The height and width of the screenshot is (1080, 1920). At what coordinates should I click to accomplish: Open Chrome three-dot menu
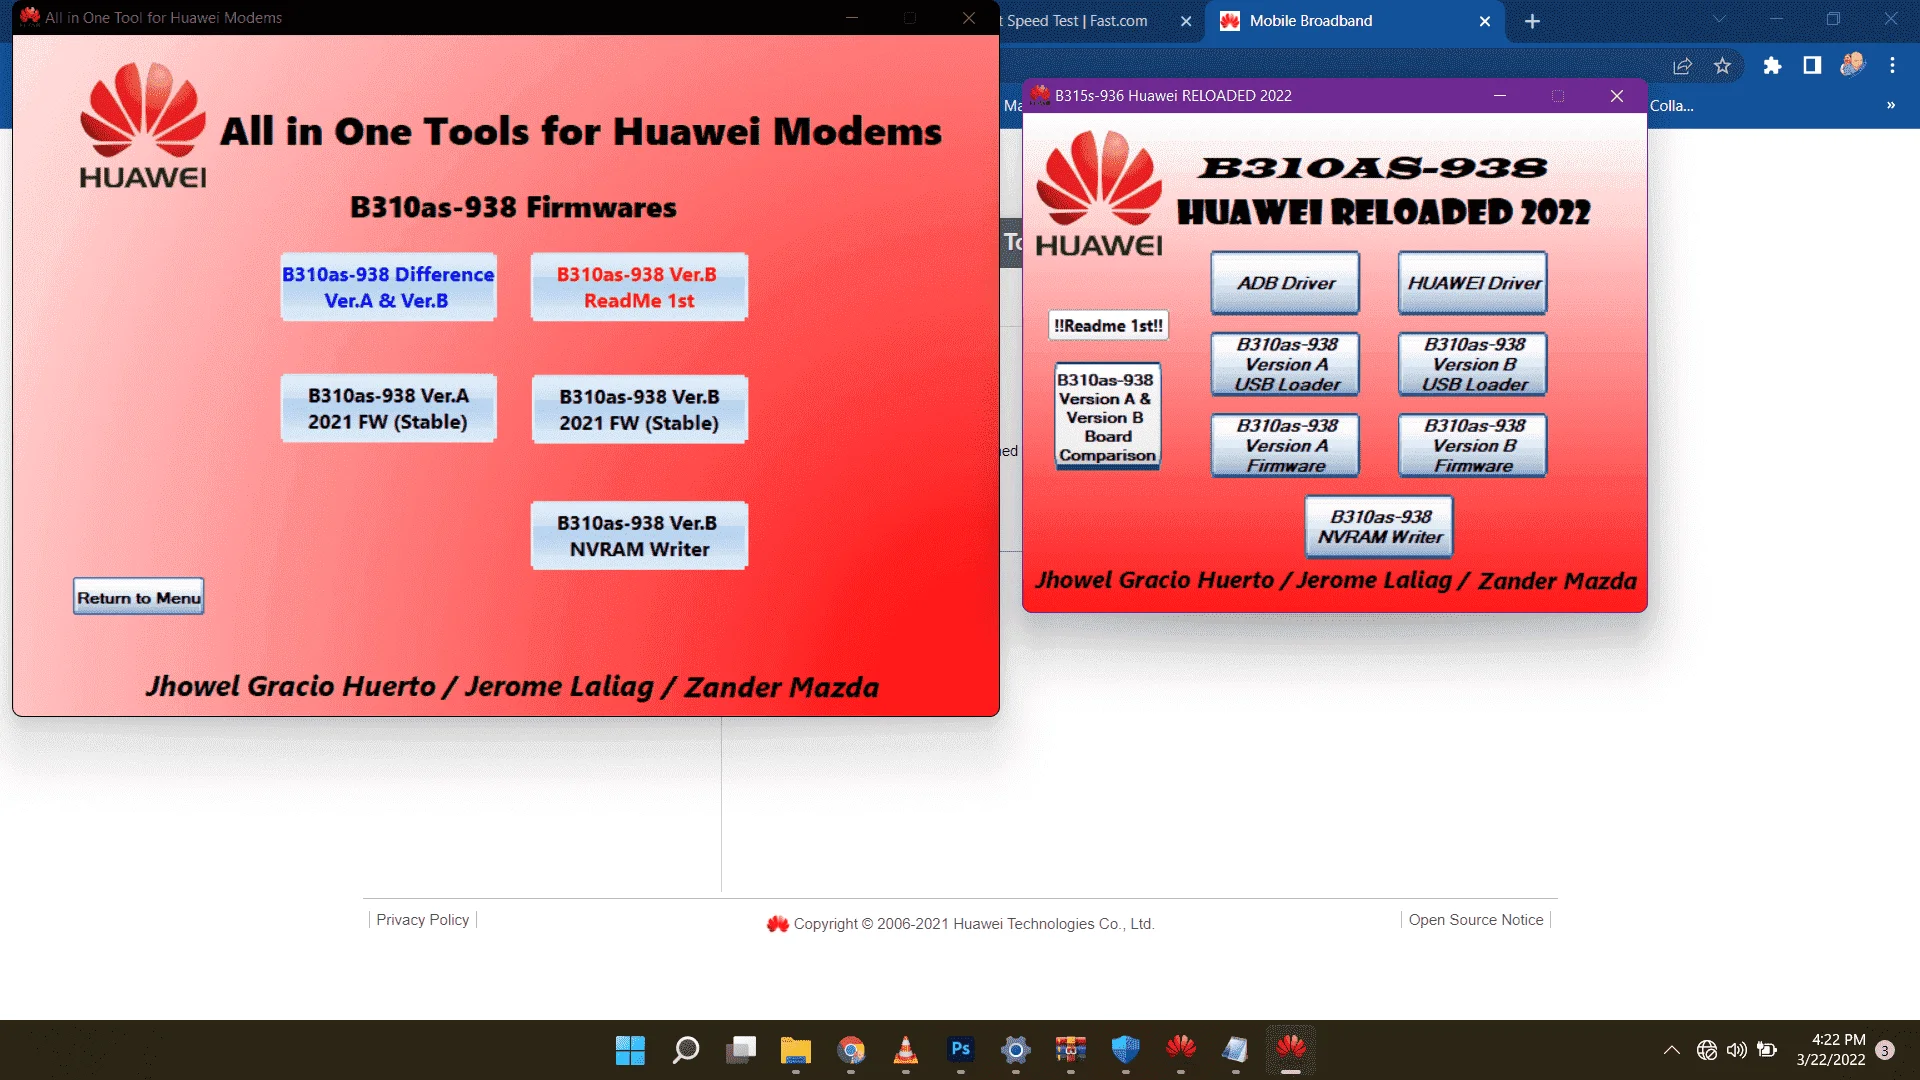coord(1892,66)
